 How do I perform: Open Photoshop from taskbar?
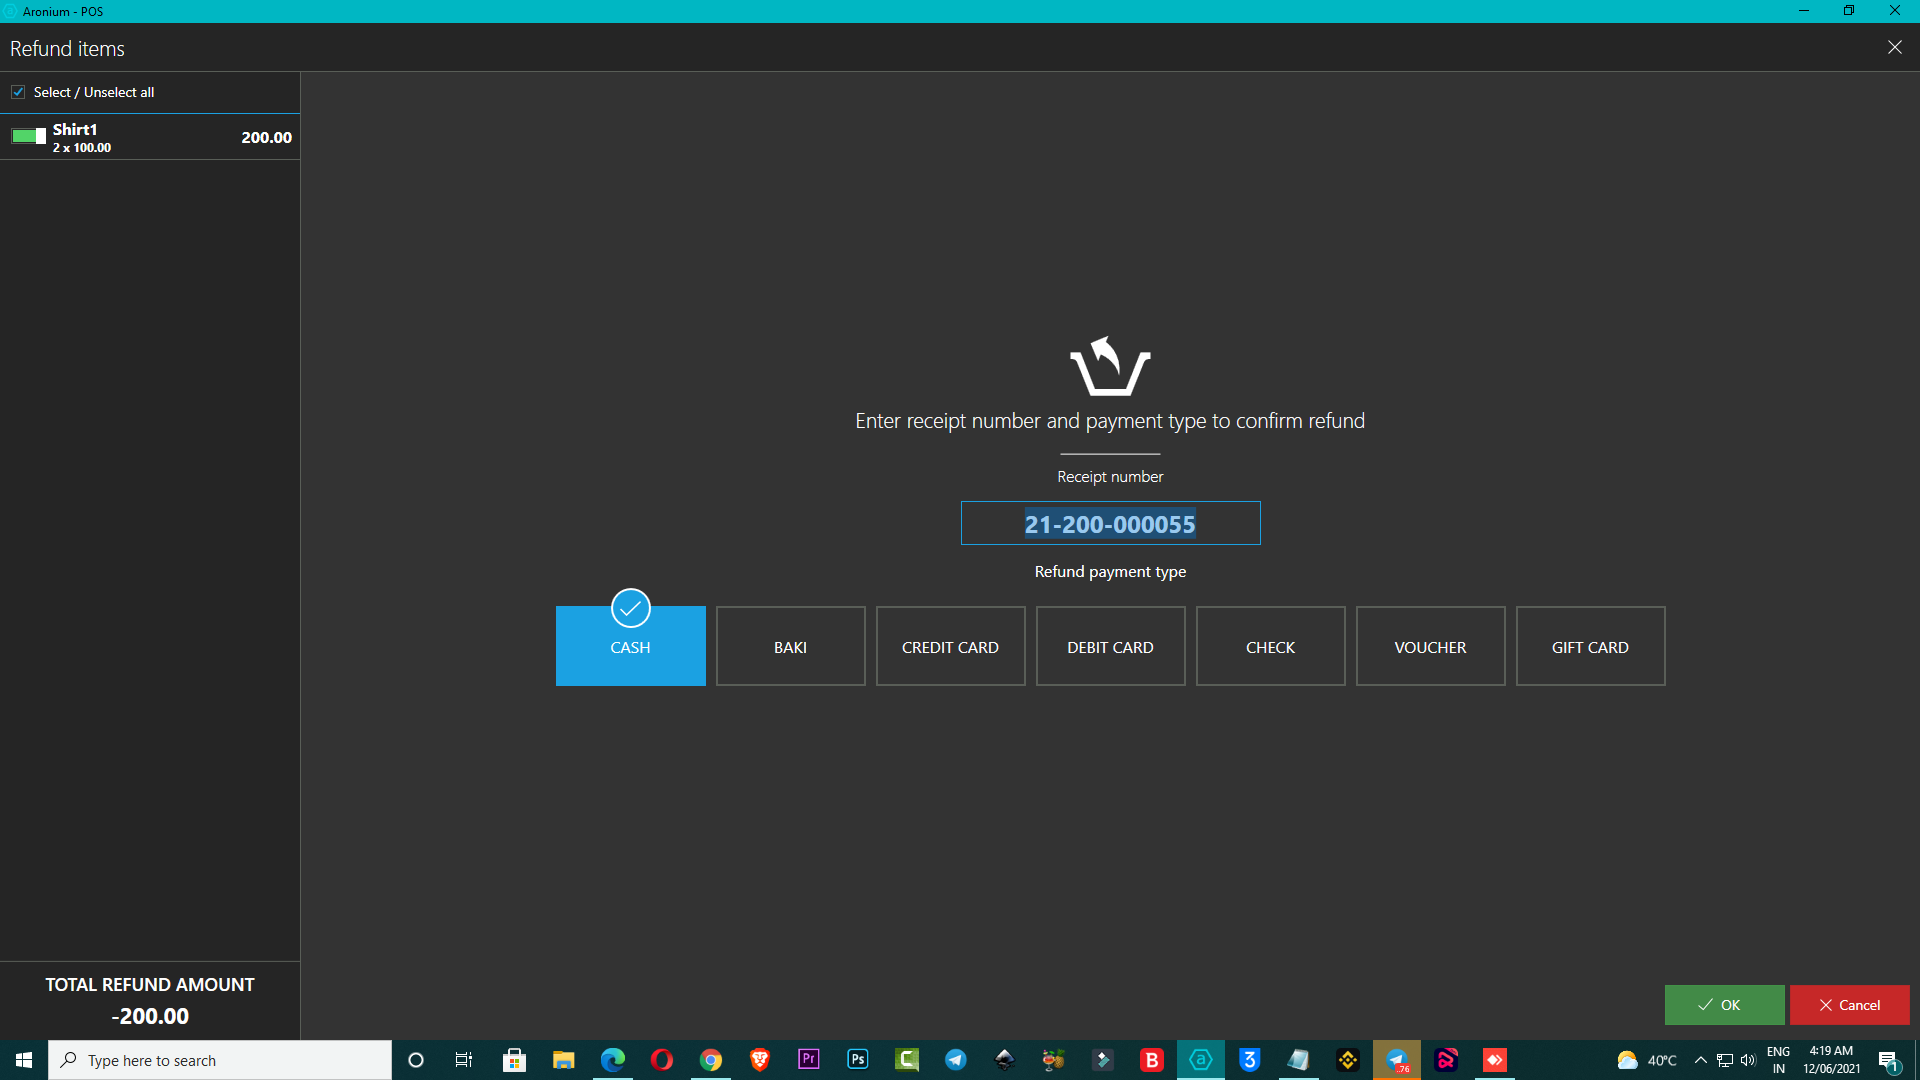pyautogui.click(x=858, y=1060)
